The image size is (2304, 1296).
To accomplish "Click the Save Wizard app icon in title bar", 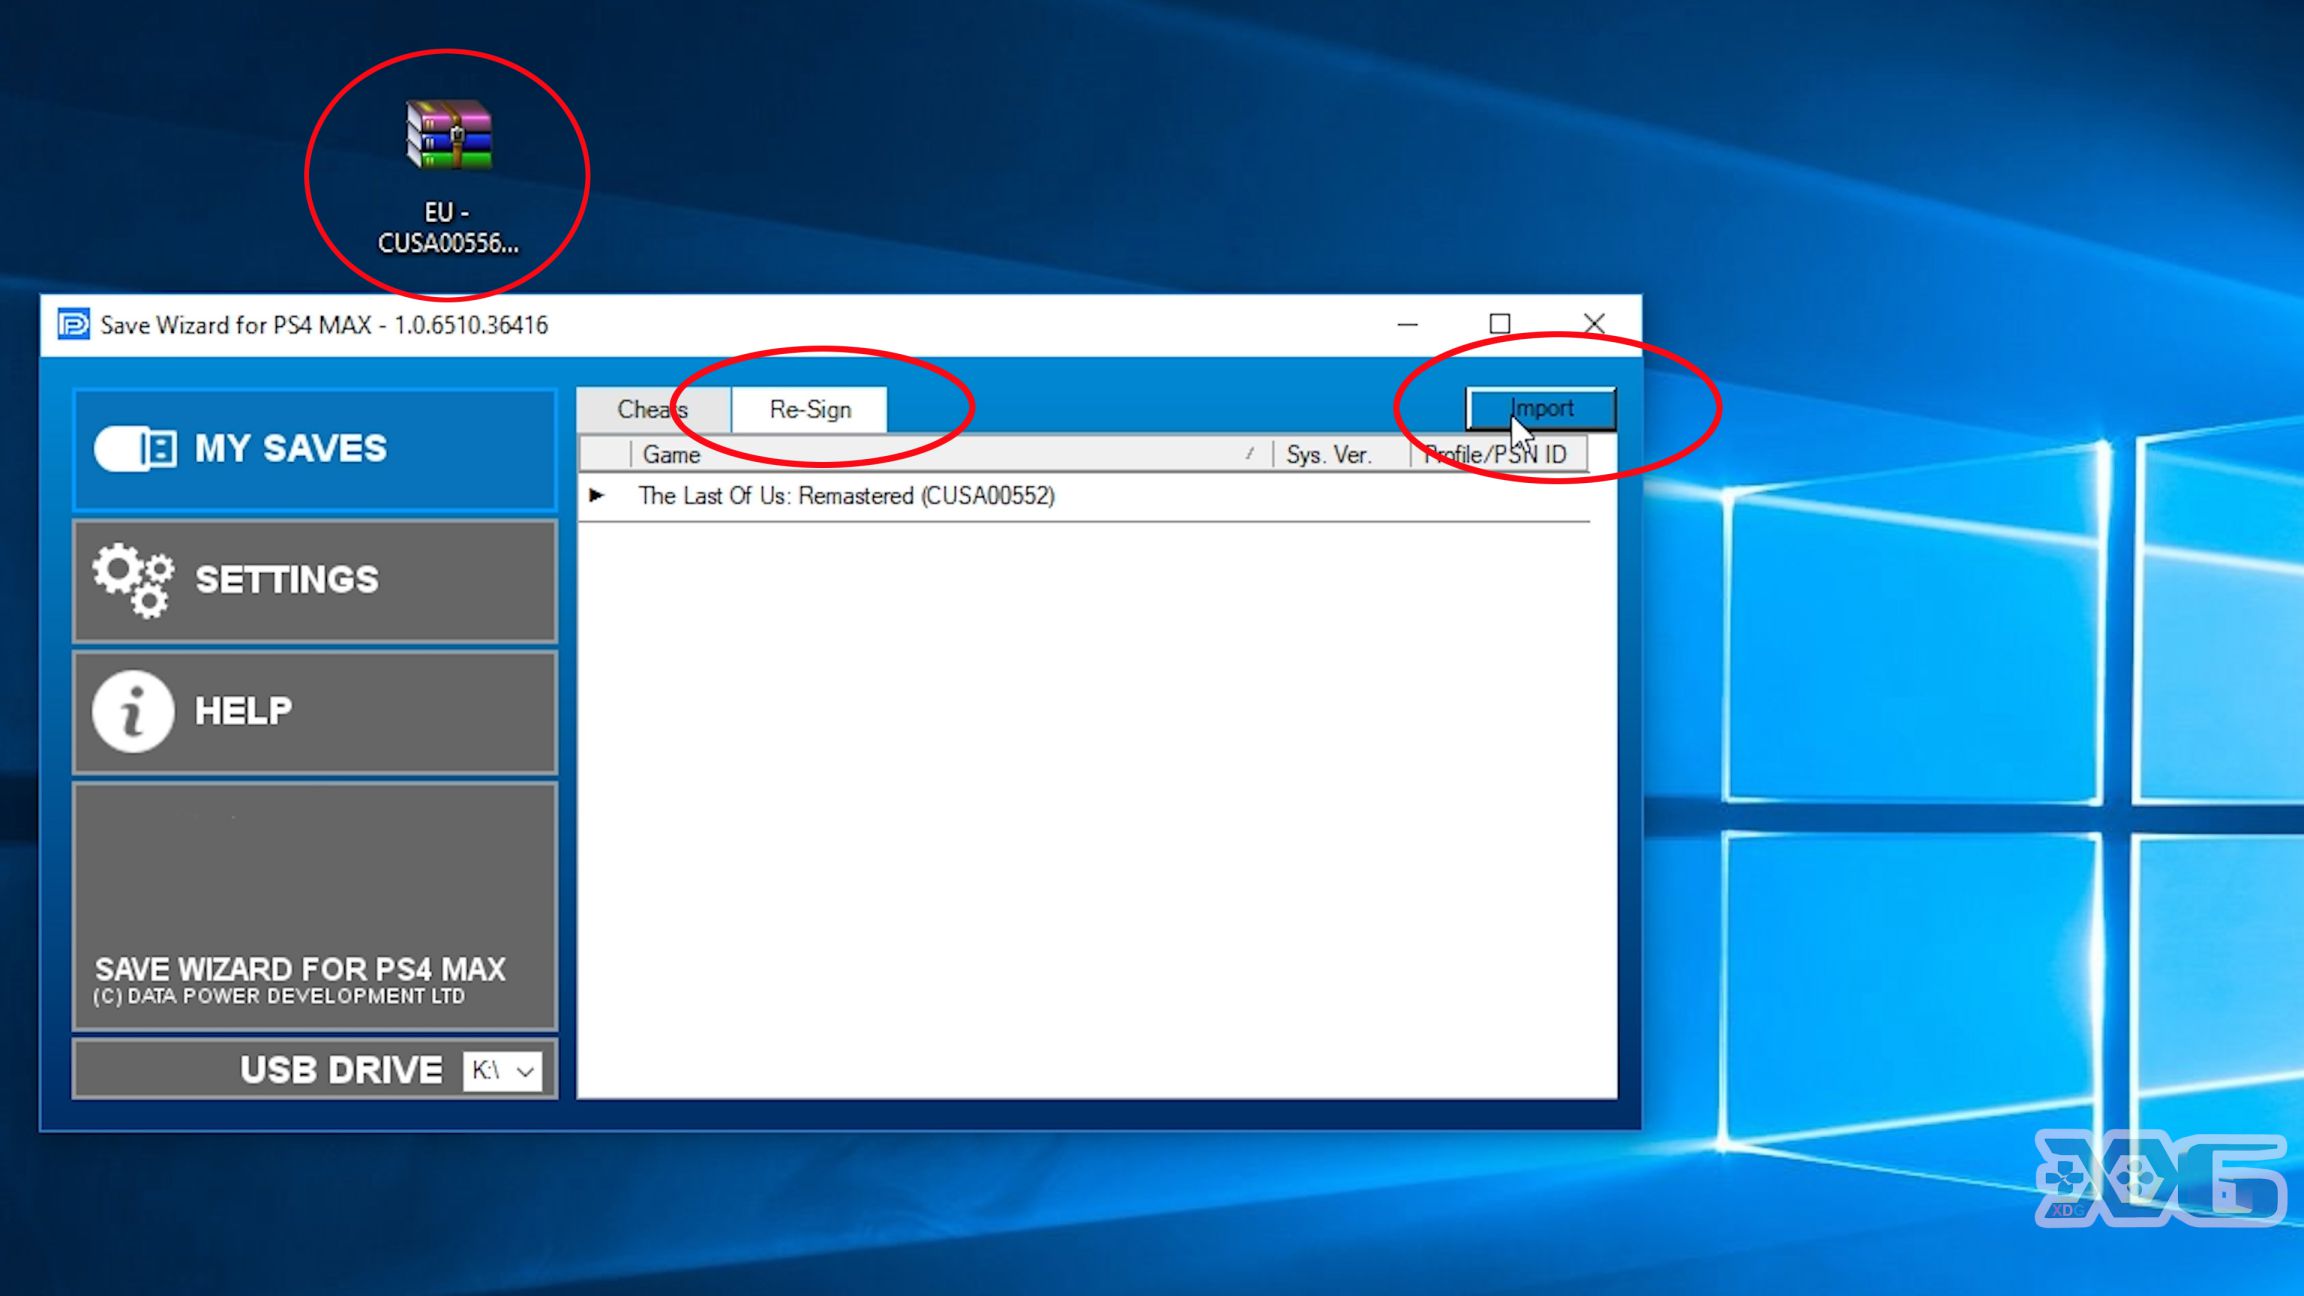I will [x=73, y=325].
